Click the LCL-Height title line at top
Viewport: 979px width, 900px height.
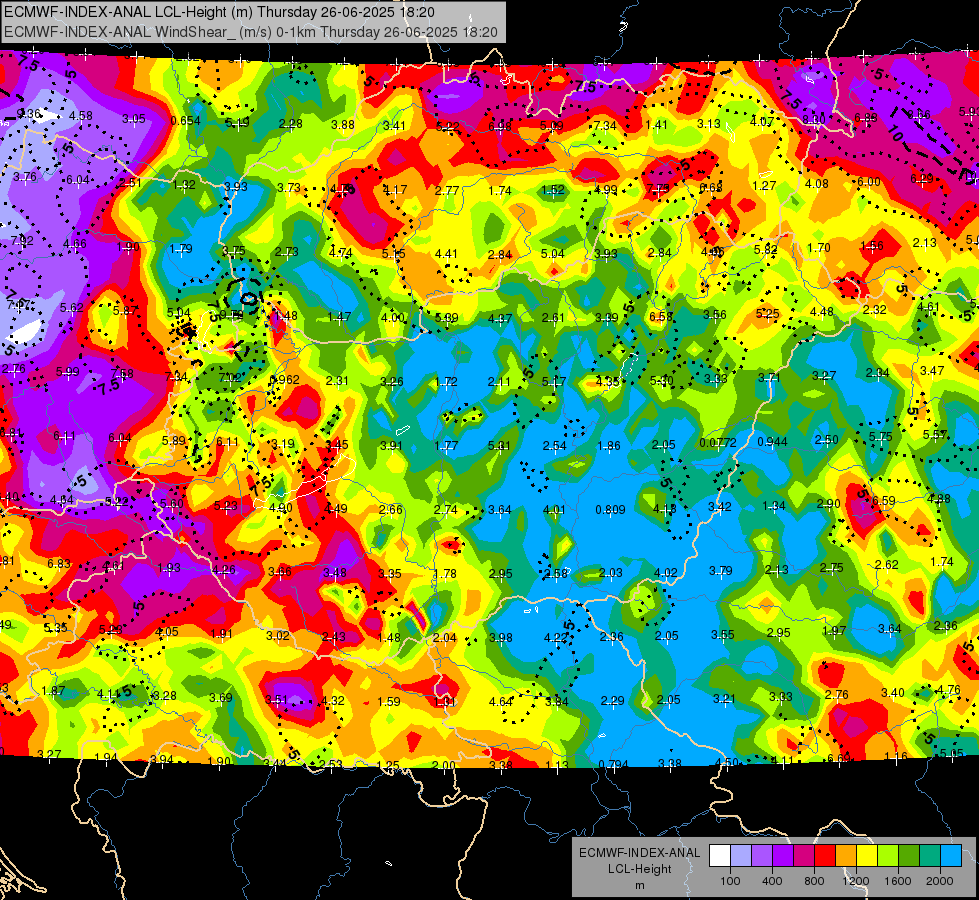coord(219,12)
